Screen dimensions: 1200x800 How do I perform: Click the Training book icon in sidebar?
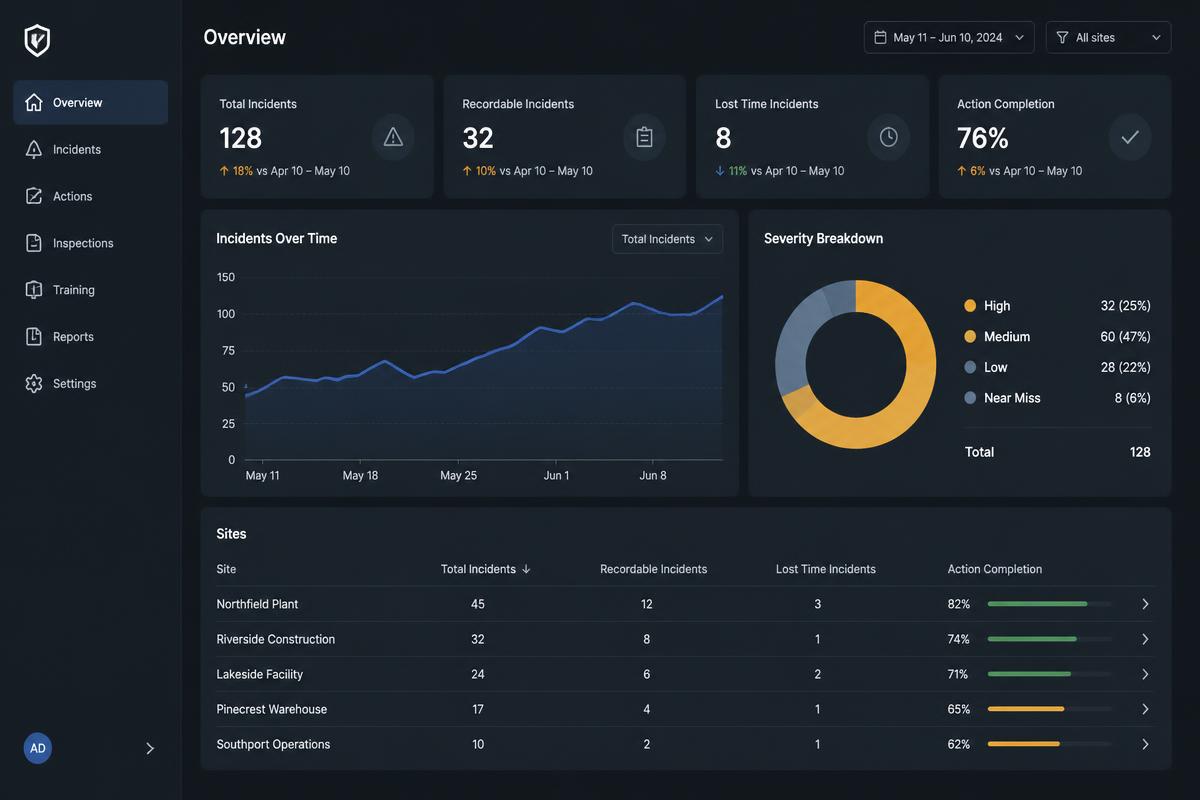point(34,290)
